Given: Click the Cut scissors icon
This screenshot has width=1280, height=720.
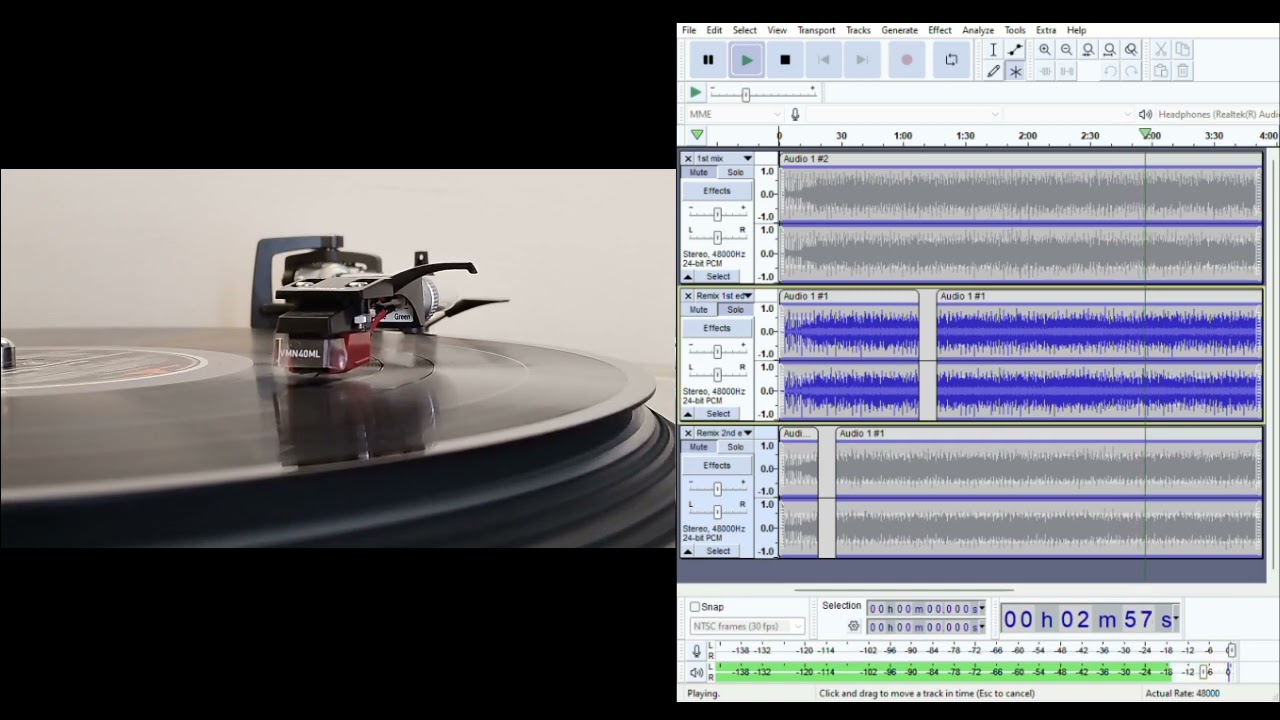Looking at the screenshot, I should (1161, 50).
